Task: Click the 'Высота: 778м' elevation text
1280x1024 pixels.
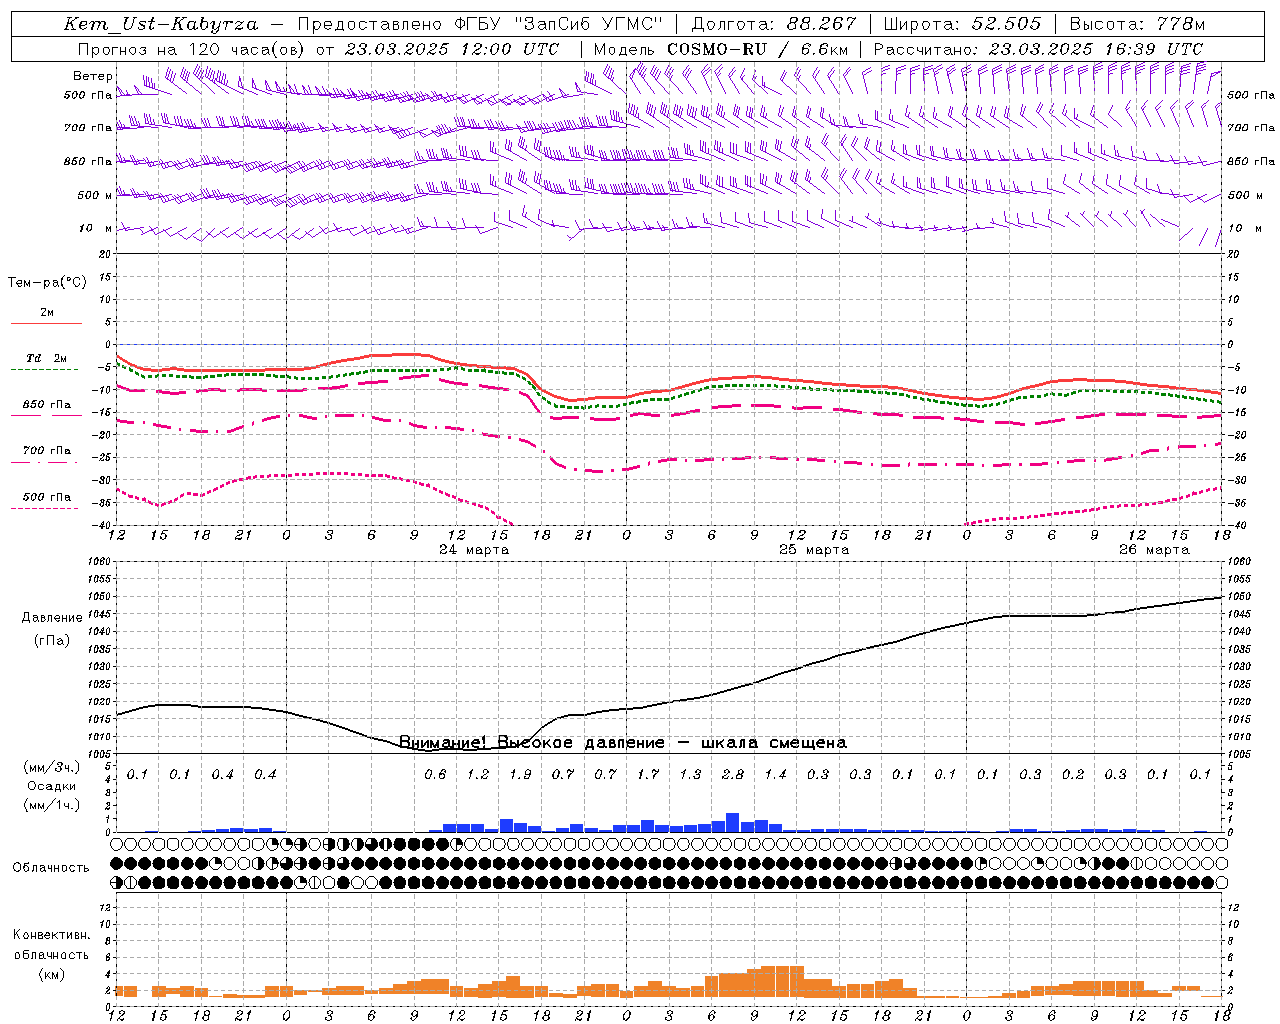Action: pos(1137,24)
